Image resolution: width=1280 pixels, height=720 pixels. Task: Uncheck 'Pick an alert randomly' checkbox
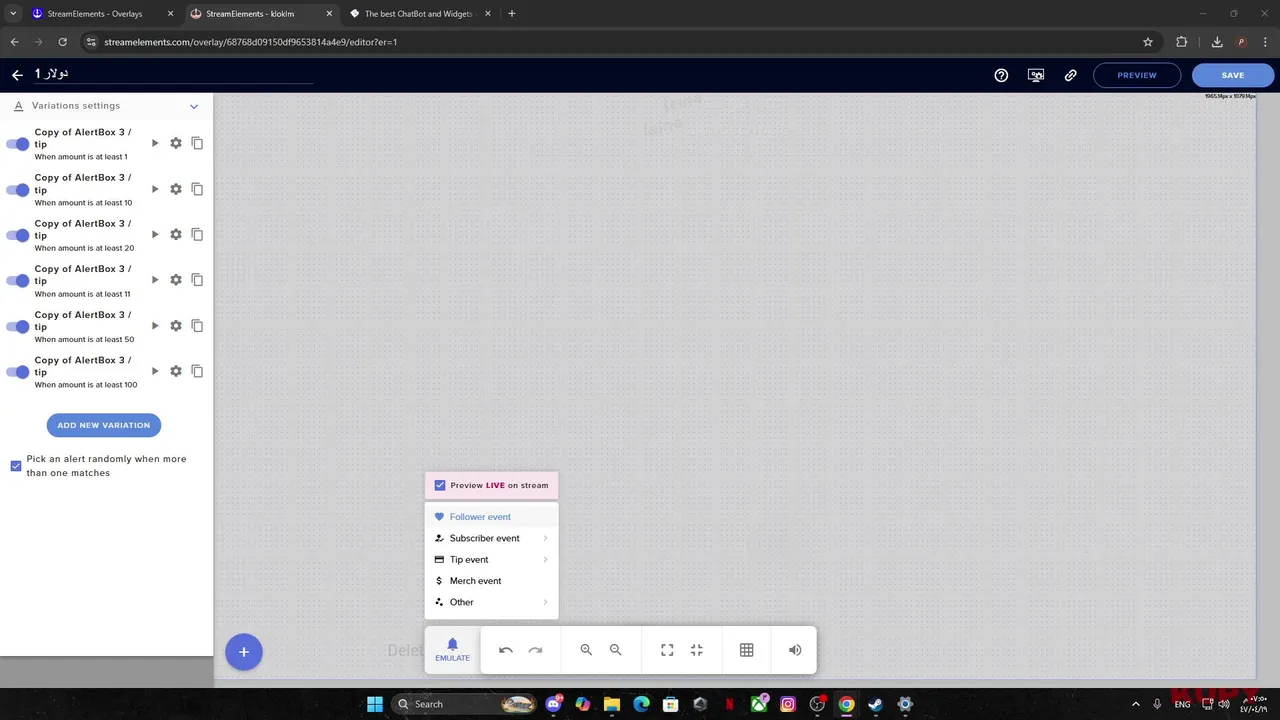click(16, 466)
